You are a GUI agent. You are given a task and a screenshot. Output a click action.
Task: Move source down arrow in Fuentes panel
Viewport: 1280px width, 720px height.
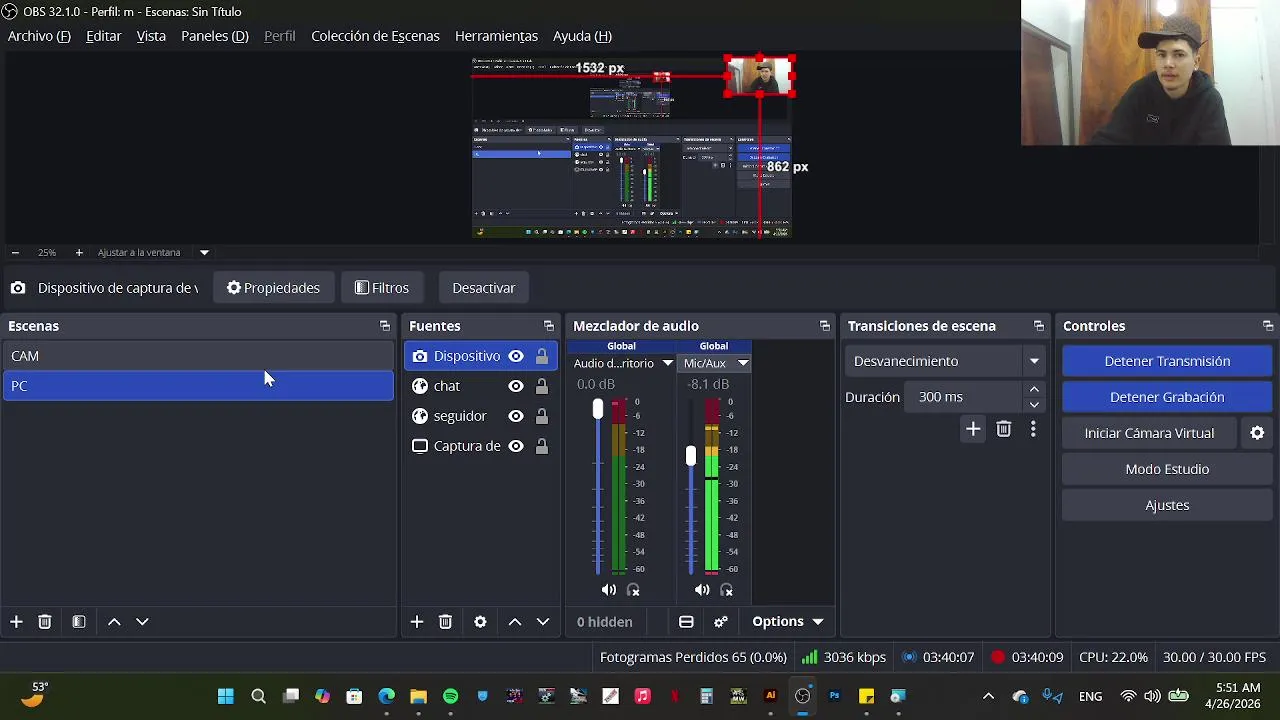click(543, 622)
